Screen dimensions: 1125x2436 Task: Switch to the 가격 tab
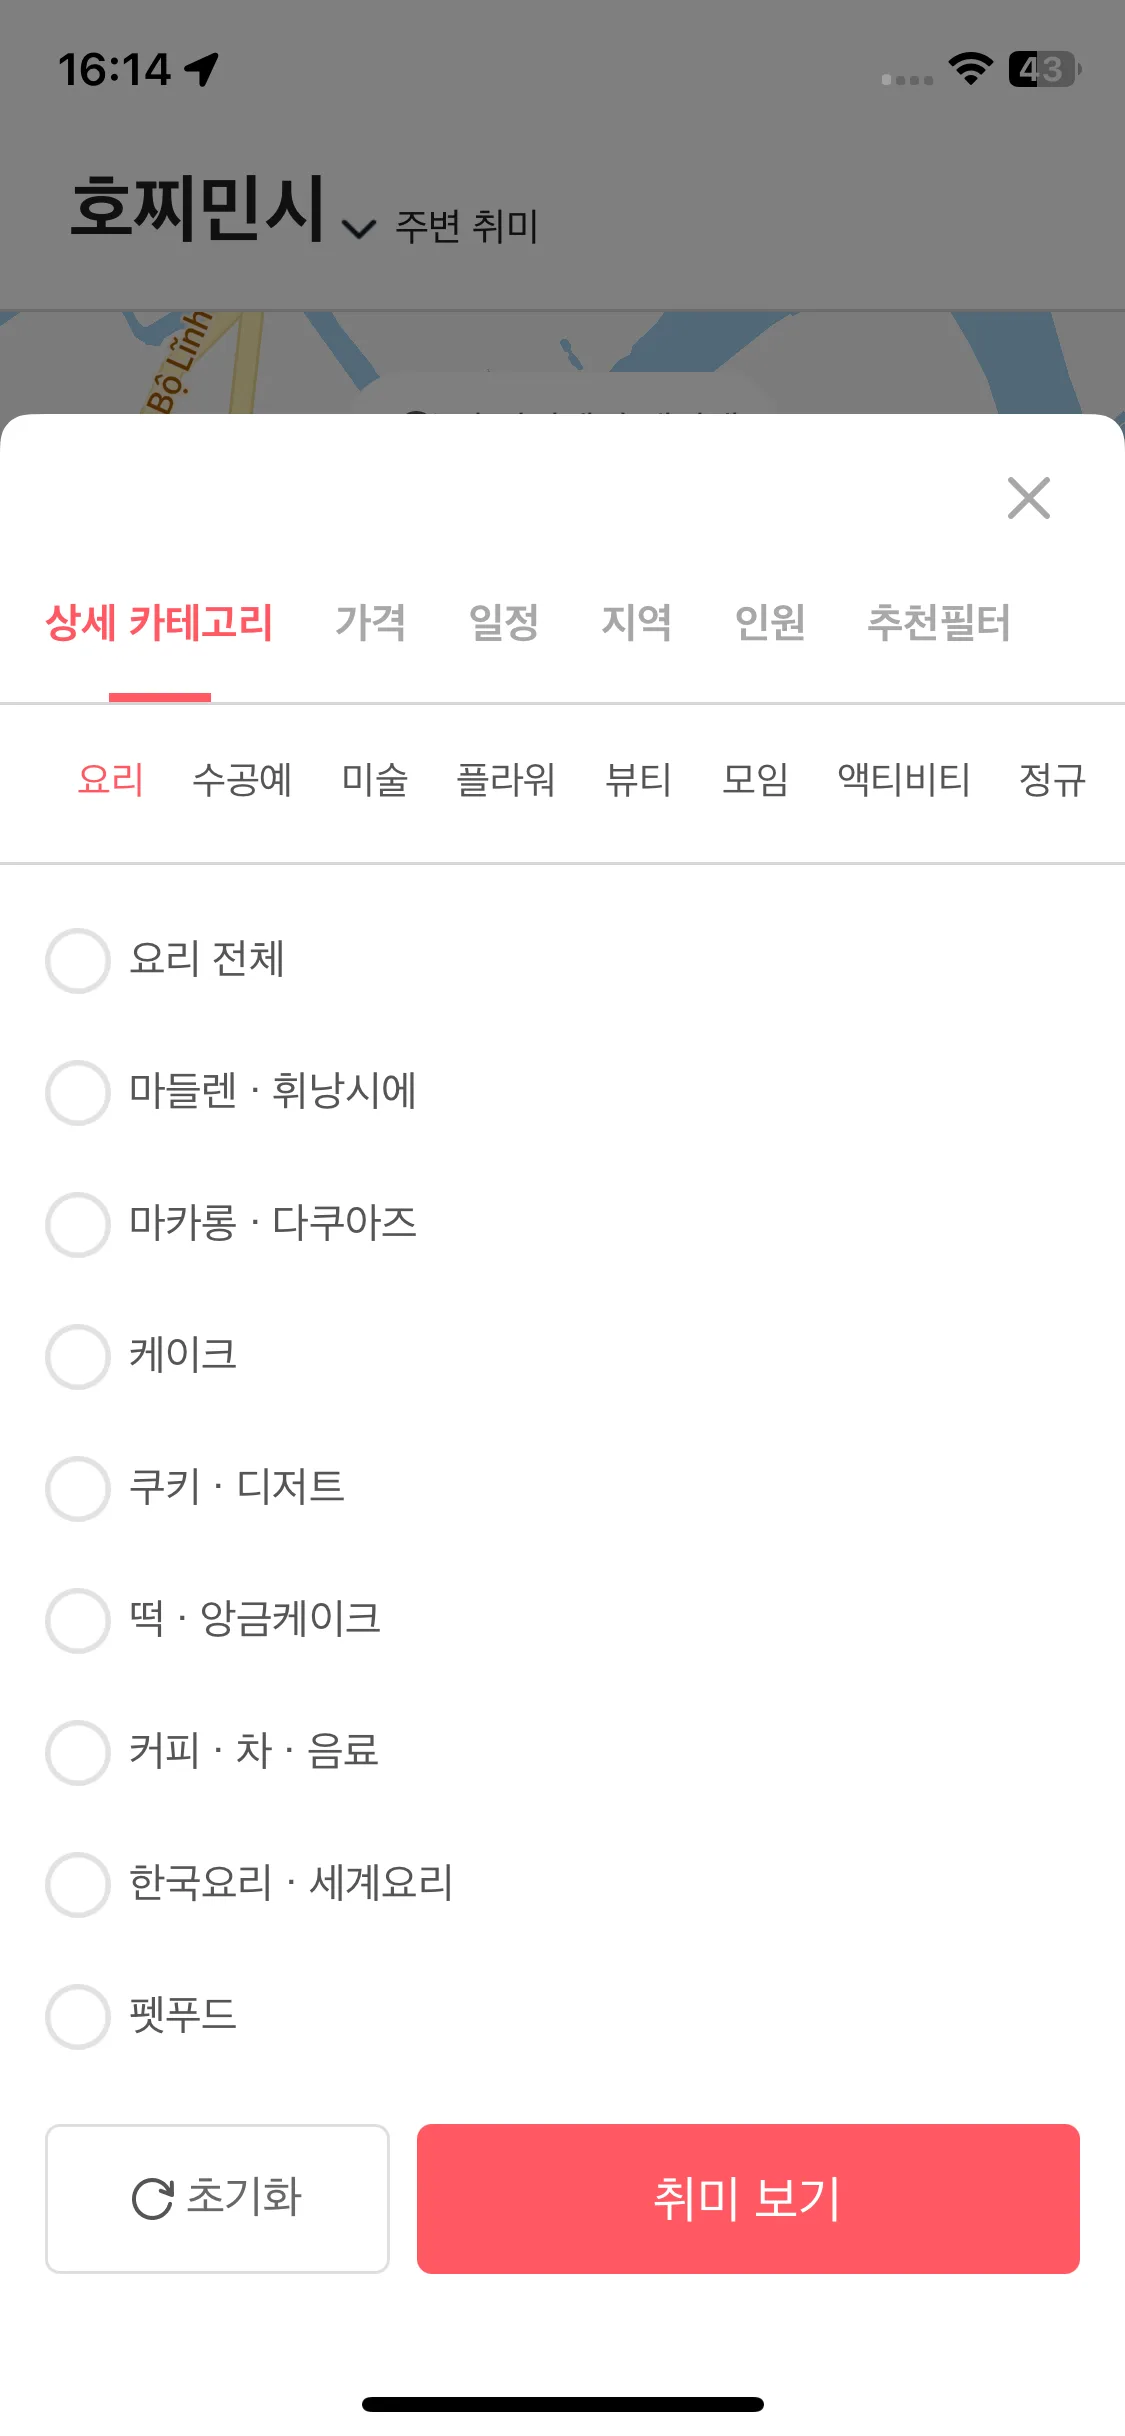tap(371, 622)
